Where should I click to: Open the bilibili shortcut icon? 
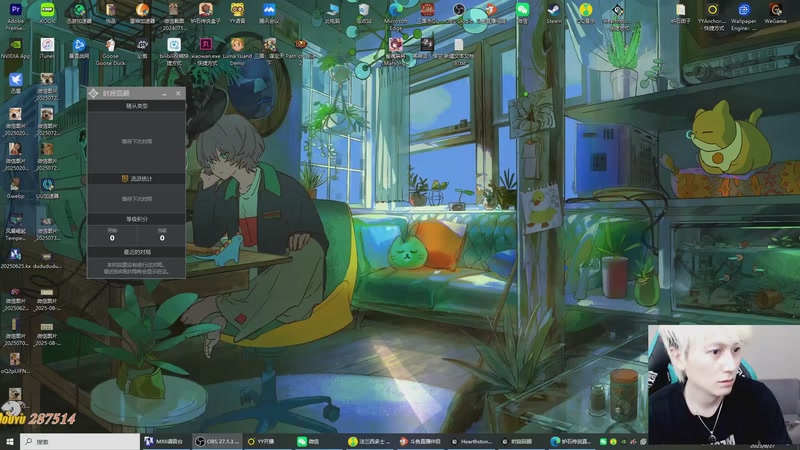174,52
